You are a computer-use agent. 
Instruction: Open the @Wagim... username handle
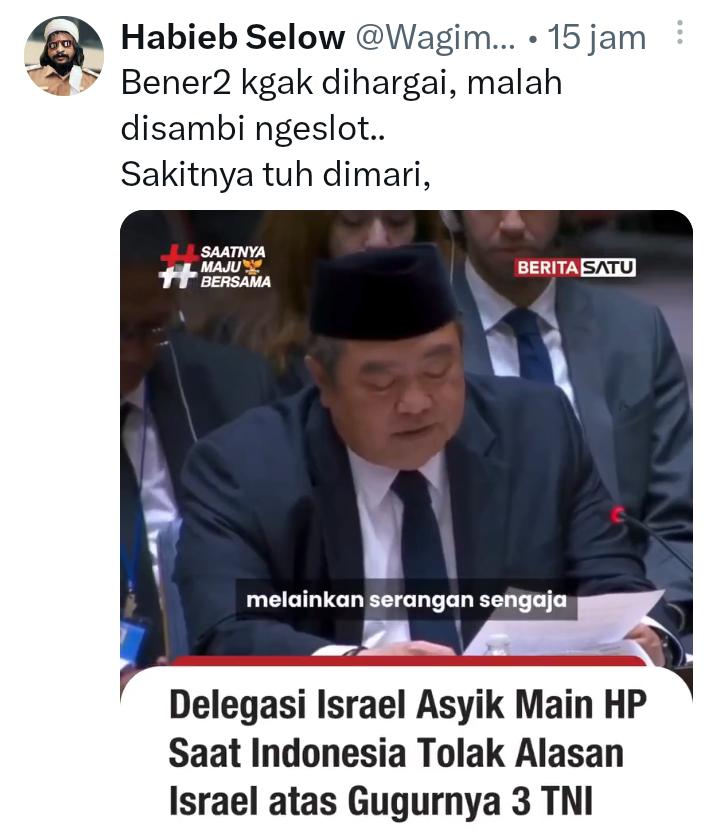(x=436, y=37)
